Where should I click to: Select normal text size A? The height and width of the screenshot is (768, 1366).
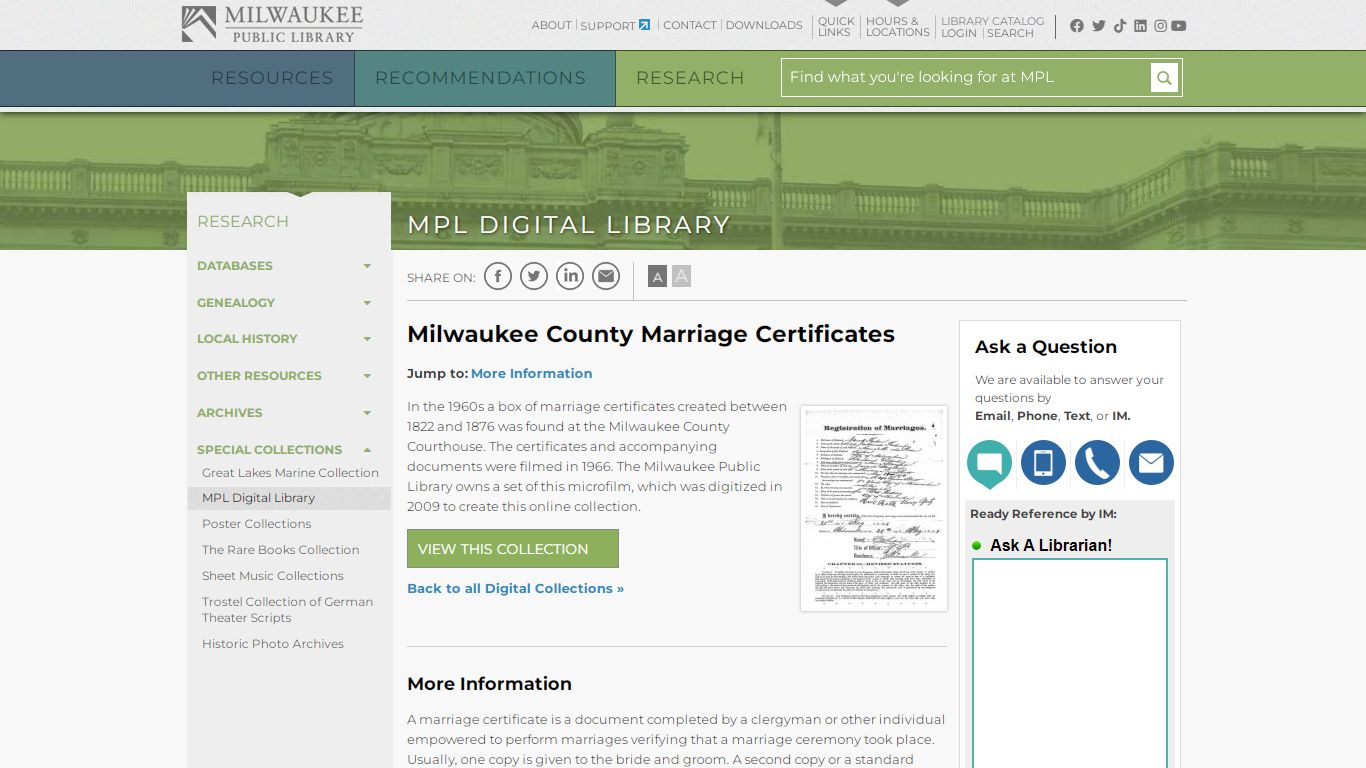point(657,277)
